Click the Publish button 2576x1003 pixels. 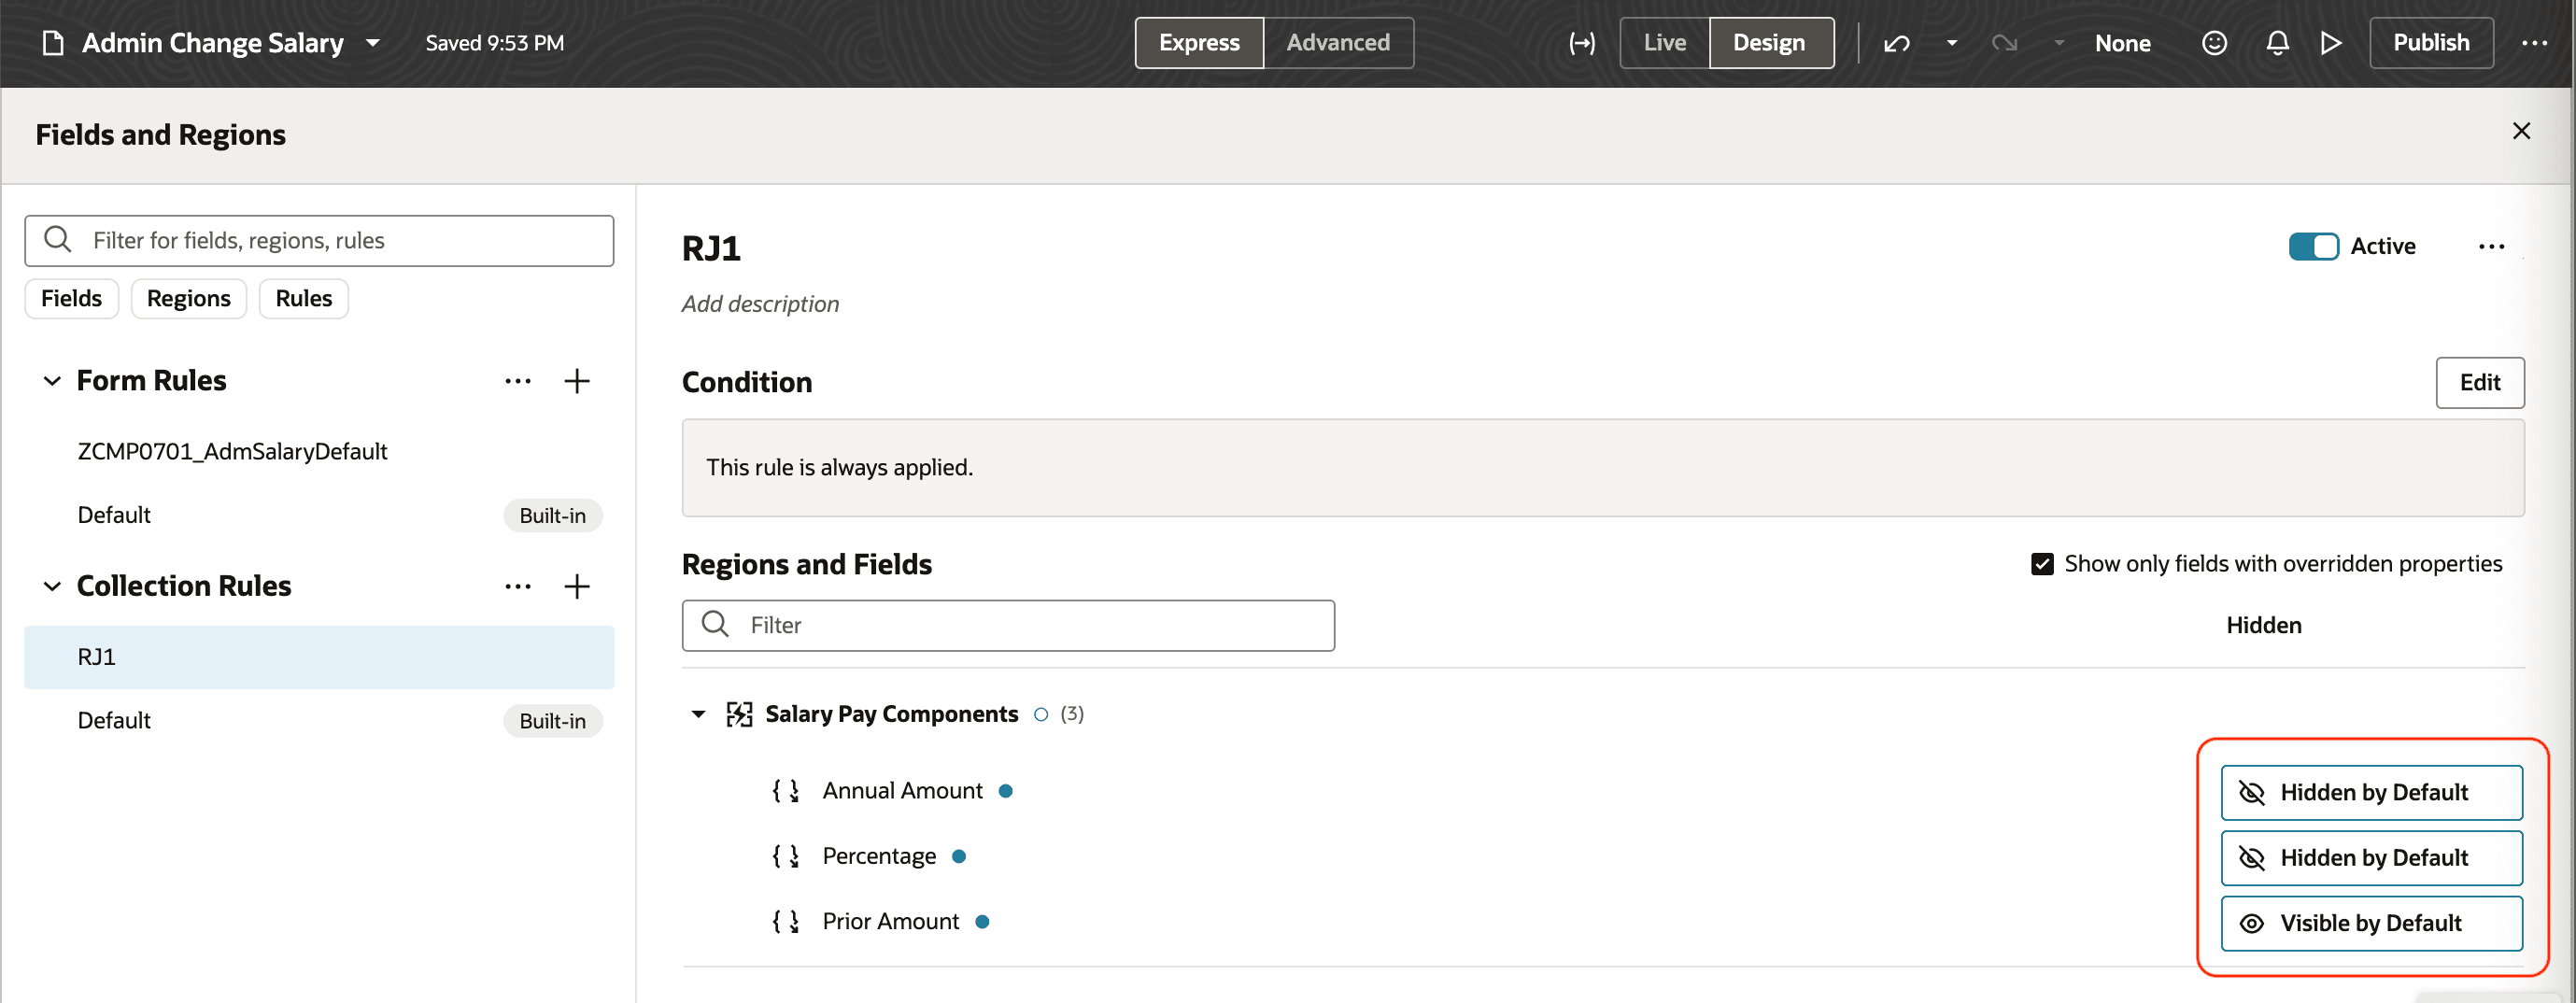pos(2430,43)
